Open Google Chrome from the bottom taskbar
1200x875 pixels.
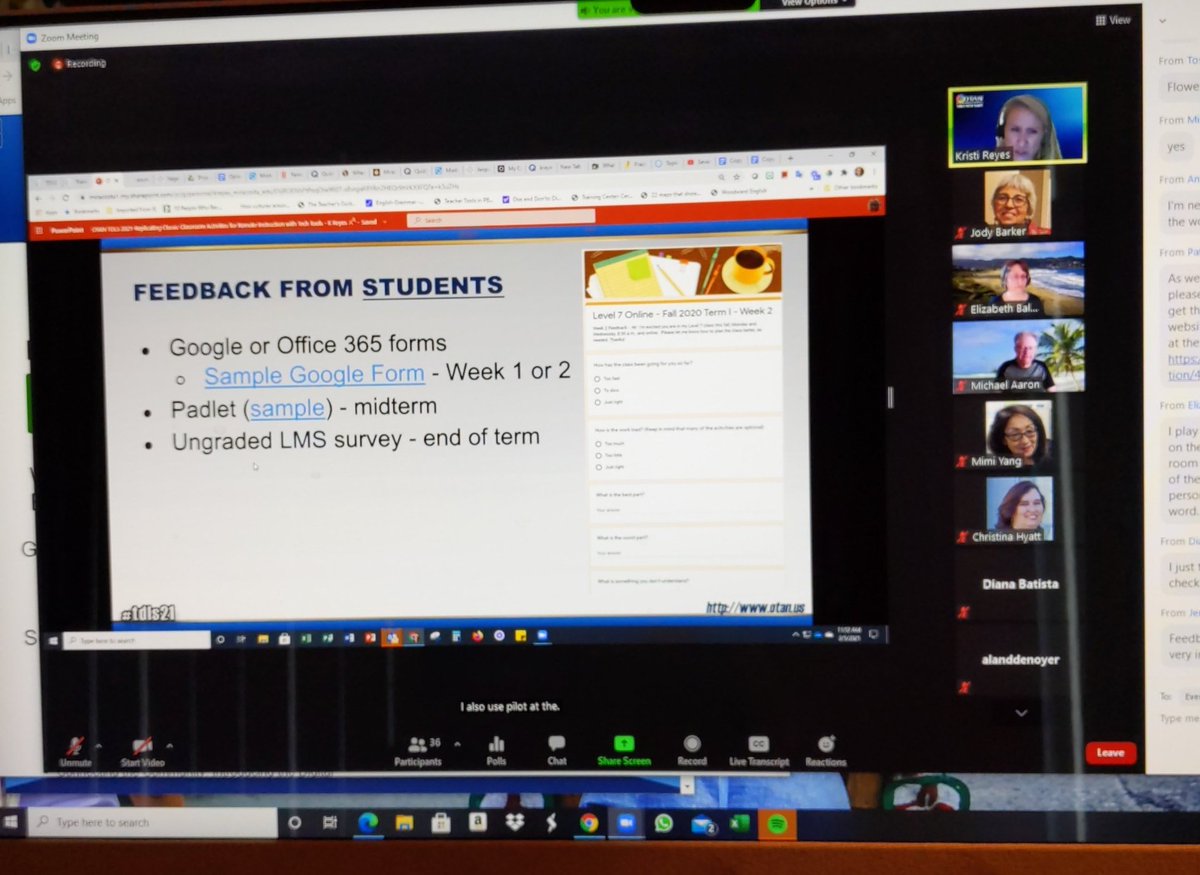click(x=589, y=822)
